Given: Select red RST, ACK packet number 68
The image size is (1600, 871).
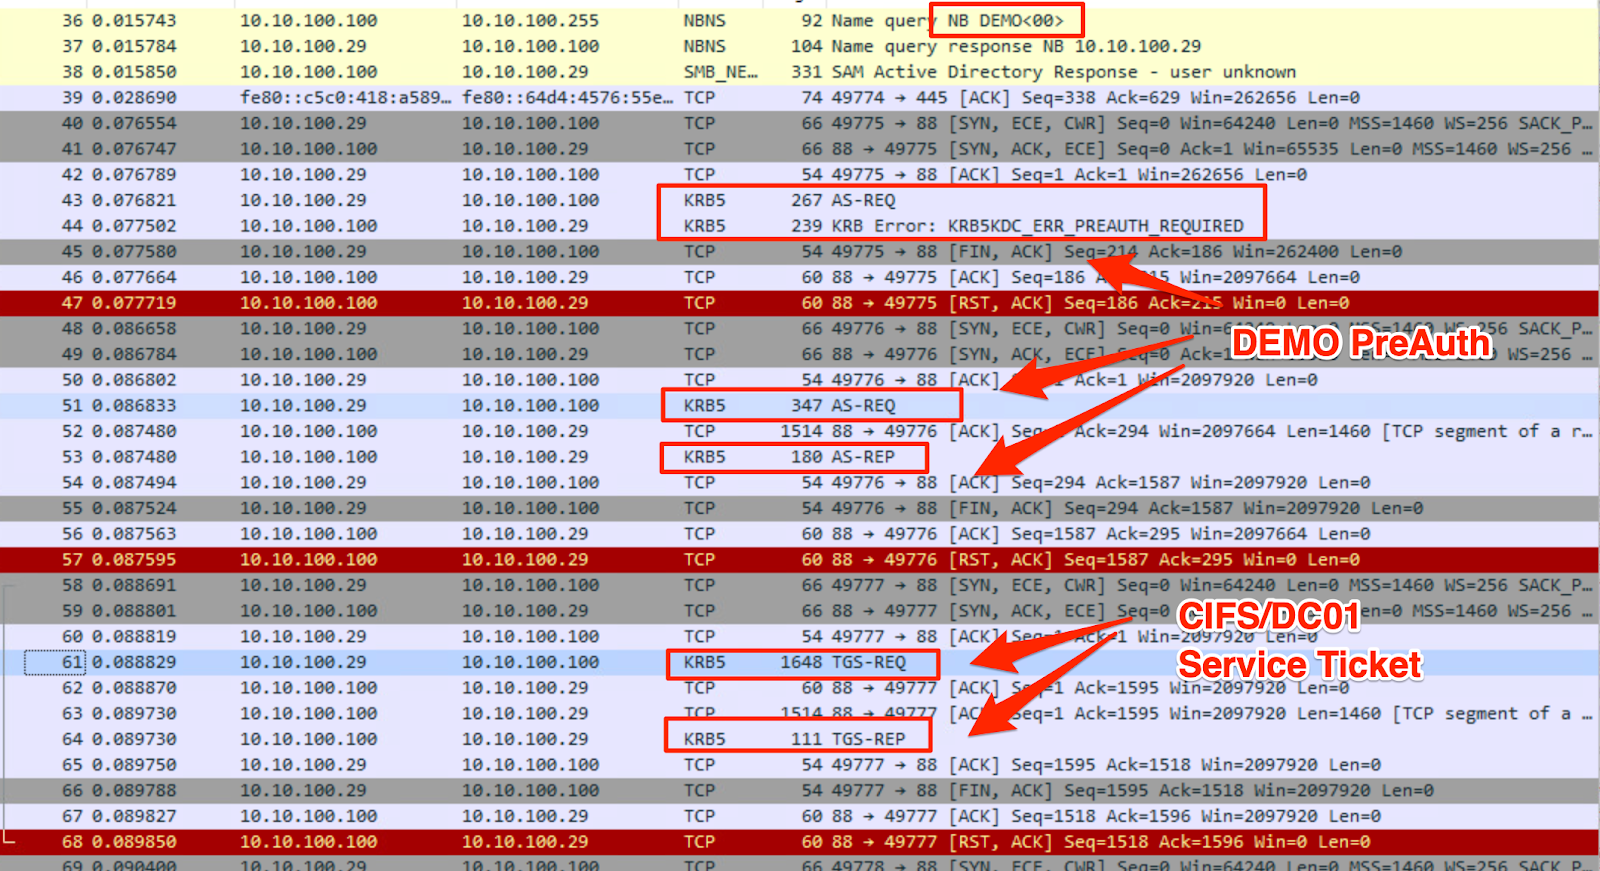Looking at the screenshot, I should (600, 842).
